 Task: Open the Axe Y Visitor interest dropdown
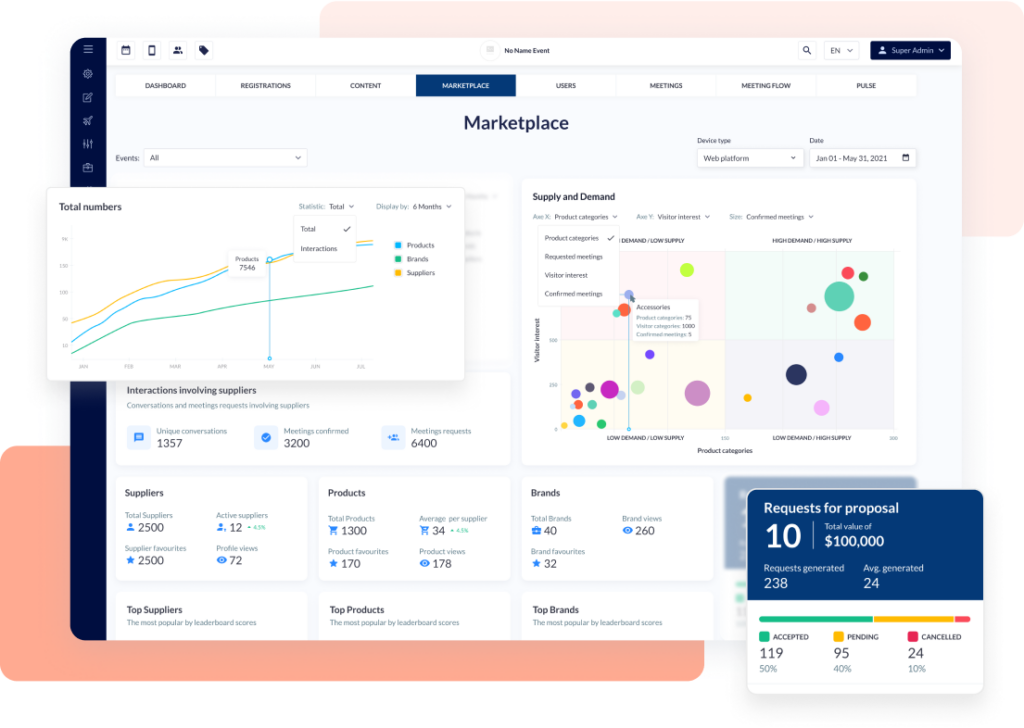[x=684, y=217]
